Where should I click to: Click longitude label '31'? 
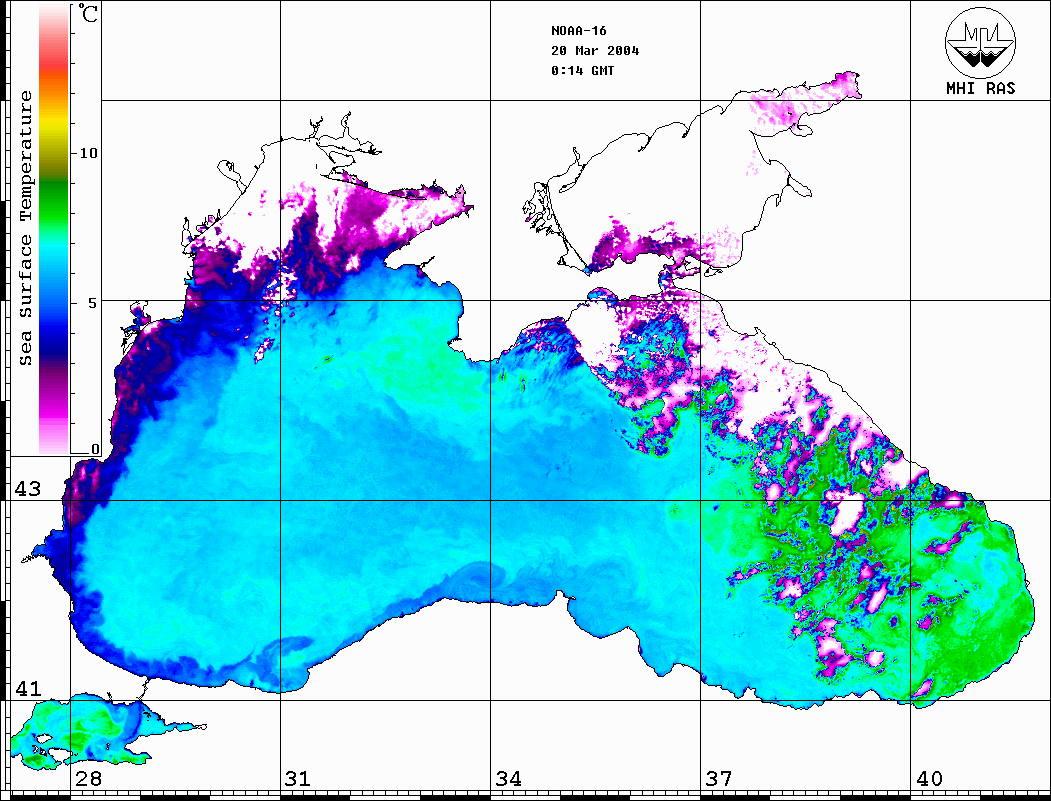click(x=298, y=778)
